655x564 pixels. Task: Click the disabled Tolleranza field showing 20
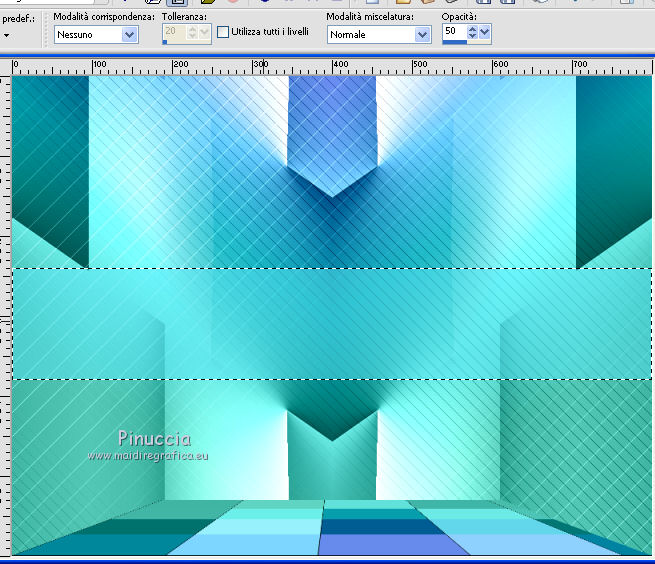(x=174, y=31)
